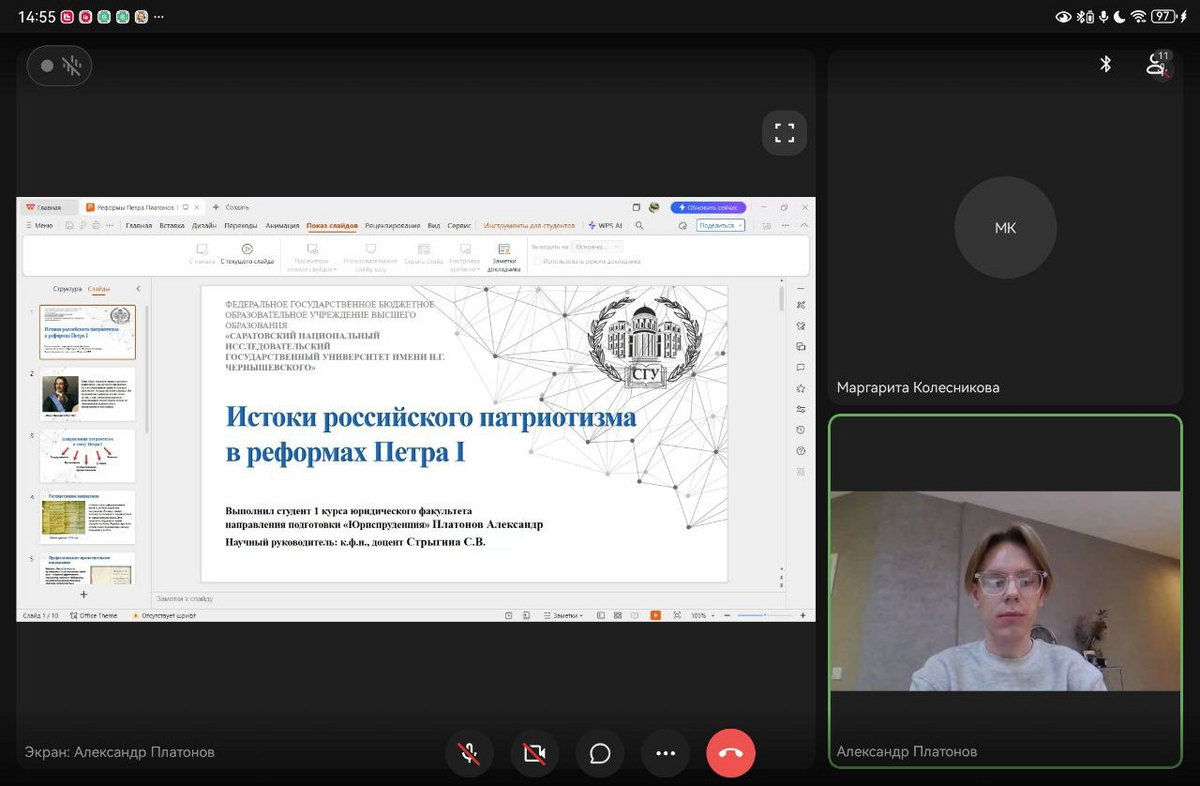Image resolution: width=1200 pixels, height=786 pixels.
Task: Click the 'Обновить сейчас' button
Action: click(707, 208)
